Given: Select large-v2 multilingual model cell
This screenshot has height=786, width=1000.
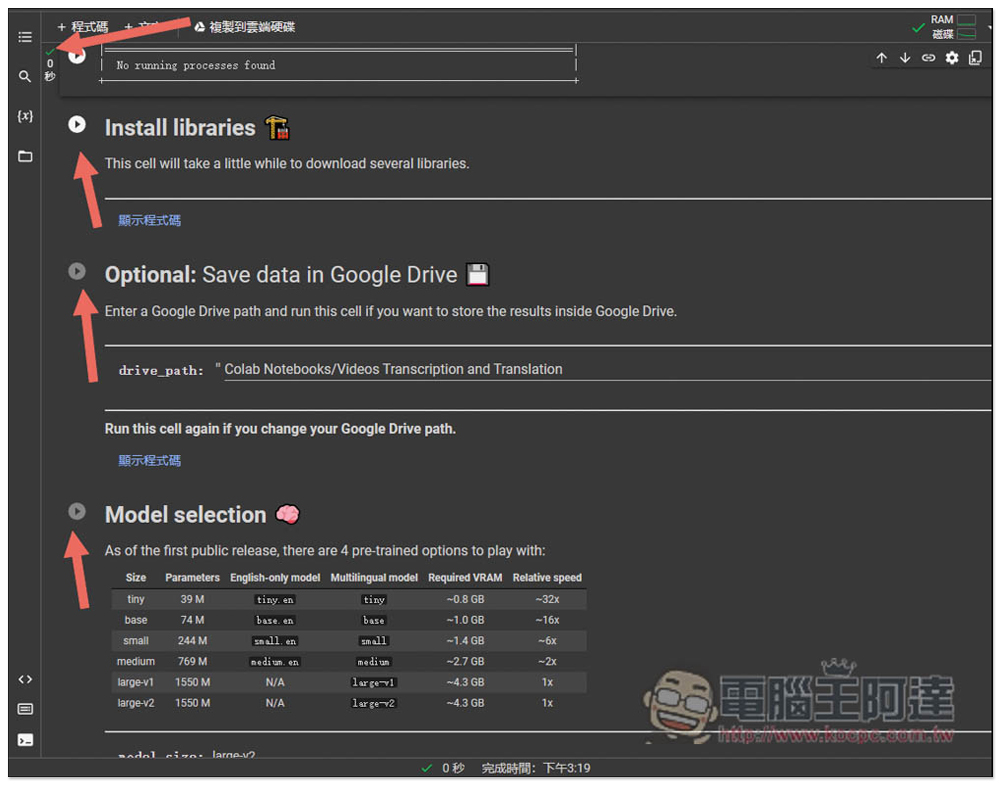Looking at the screenshot, I should point(374,703).
